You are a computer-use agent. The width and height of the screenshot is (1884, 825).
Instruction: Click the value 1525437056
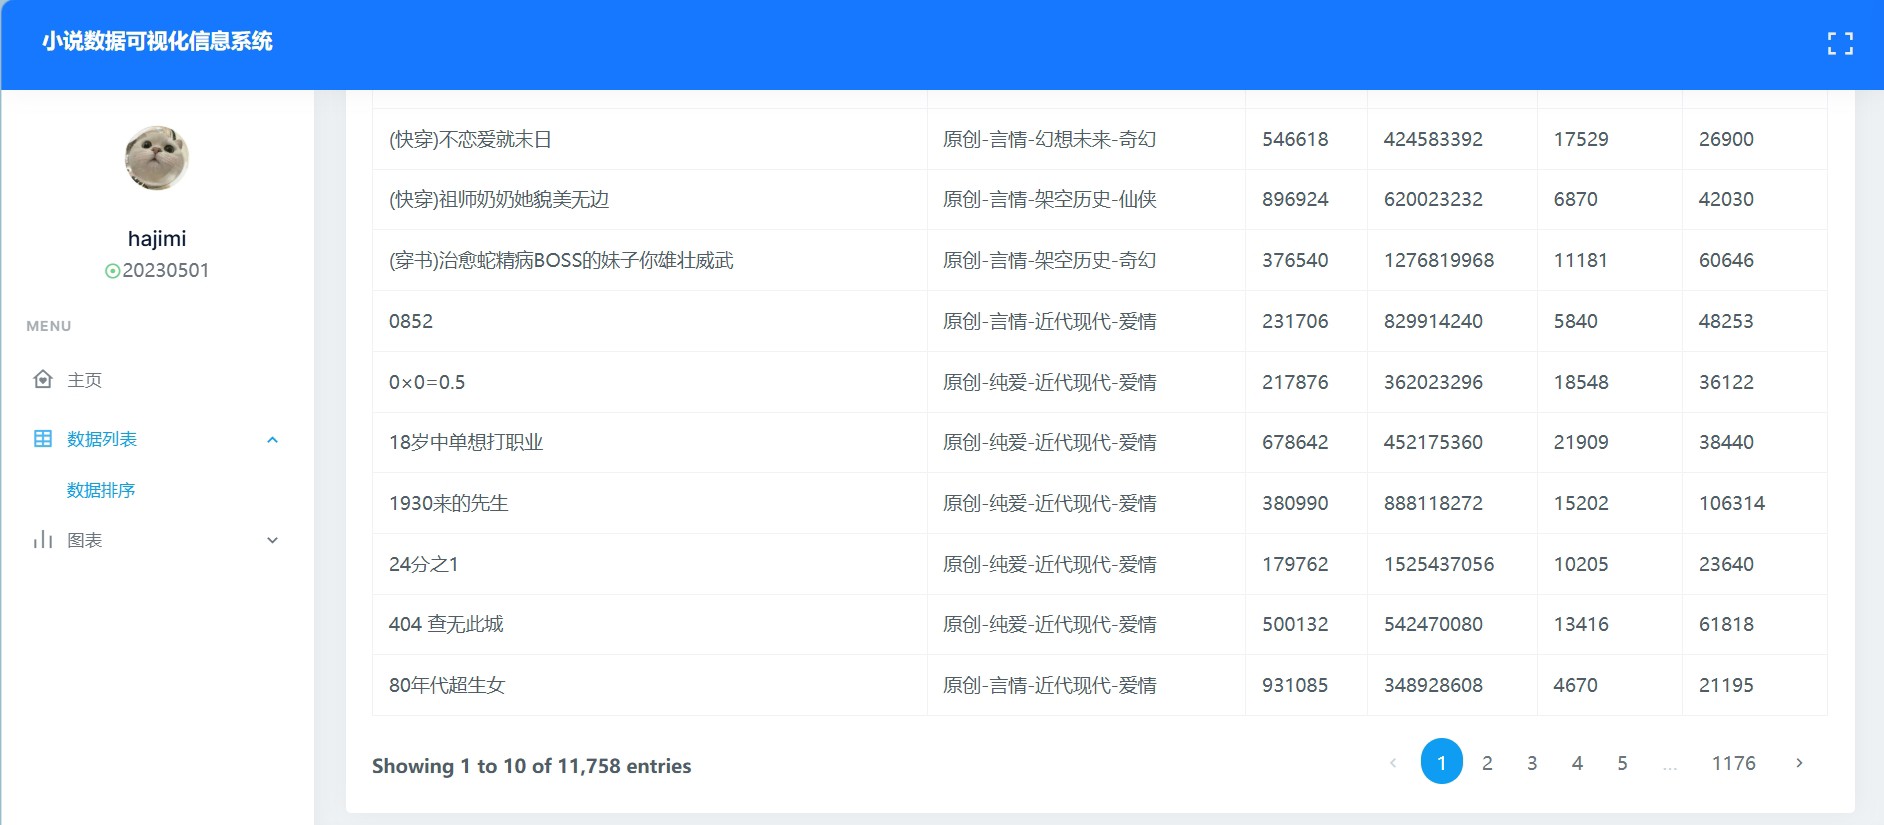pos(1439,564)
